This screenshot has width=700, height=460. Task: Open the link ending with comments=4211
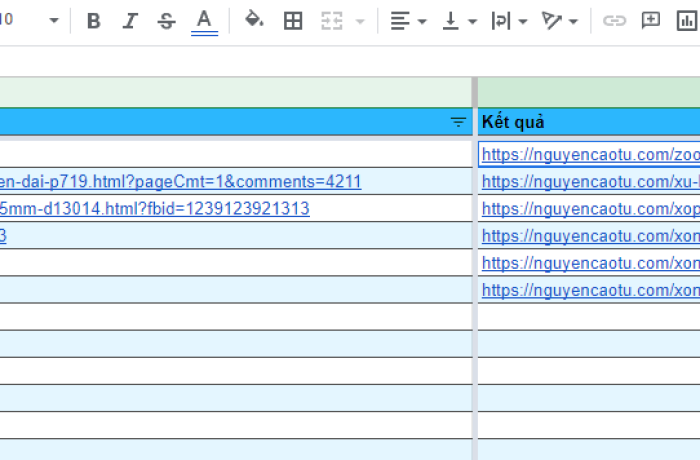(x=180, y=182)
